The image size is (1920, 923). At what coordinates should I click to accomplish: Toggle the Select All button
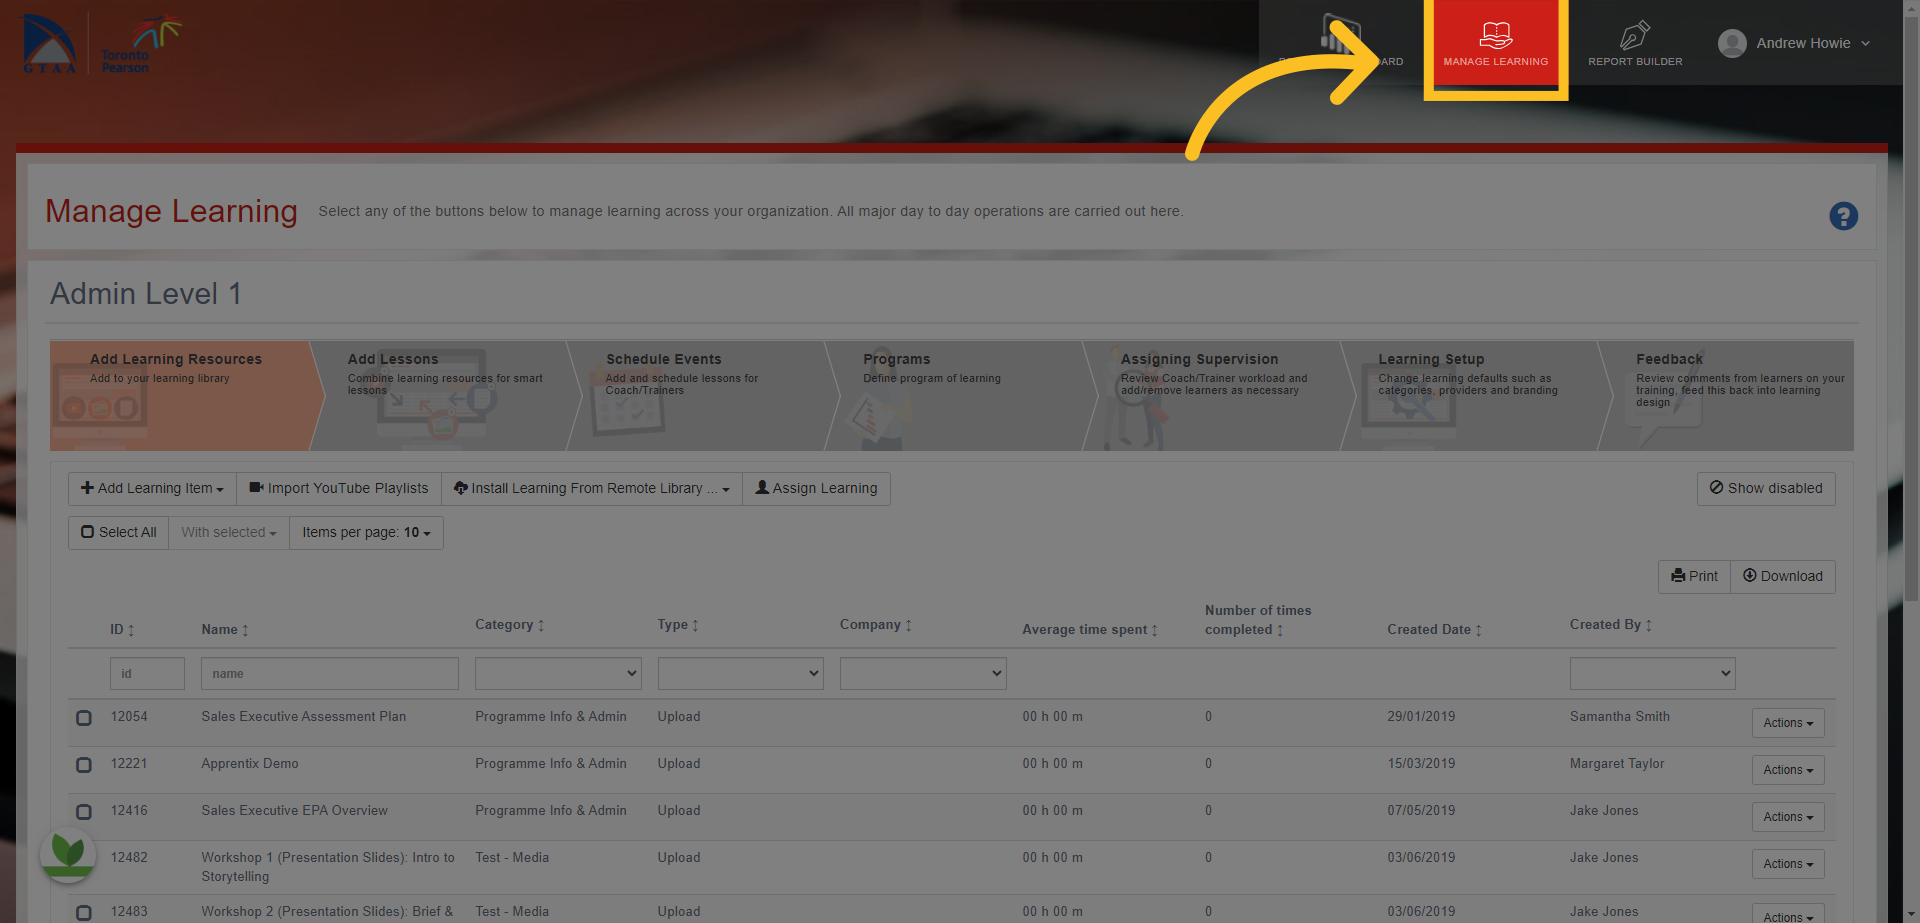[119, 532]
